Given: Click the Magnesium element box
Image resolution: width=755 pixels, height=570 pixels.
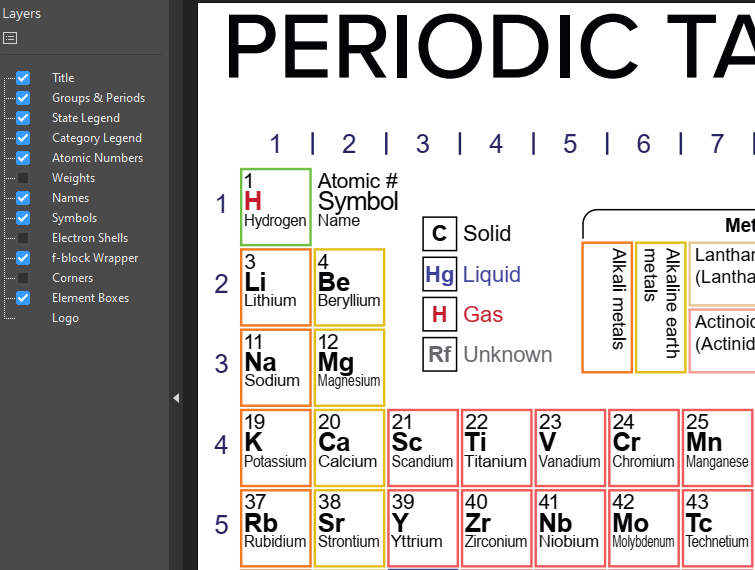Looking at the screenshot, I should (350, 368).
